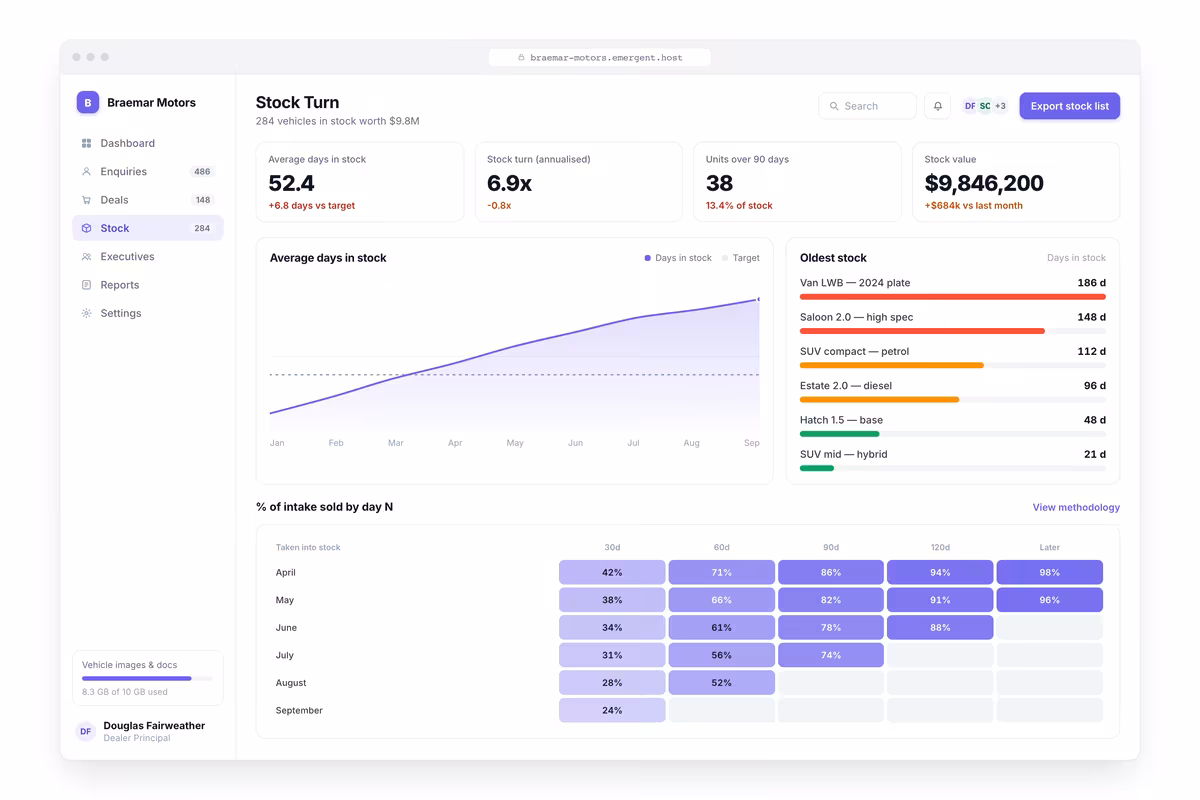Navigate to Reports

(x=148, y=285)
